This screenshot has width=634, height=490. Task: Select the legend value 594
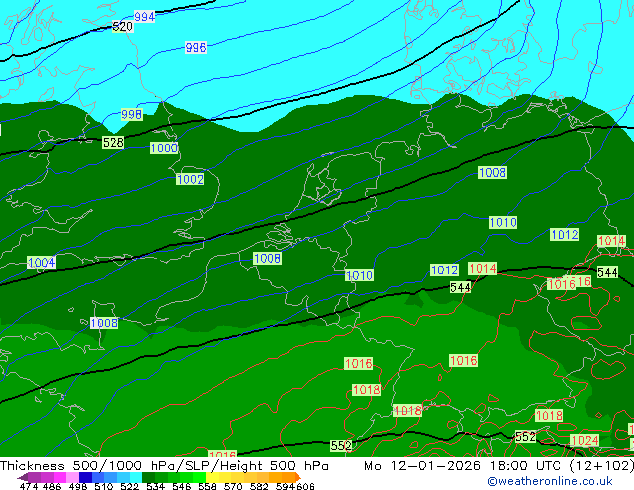point(285,486)
